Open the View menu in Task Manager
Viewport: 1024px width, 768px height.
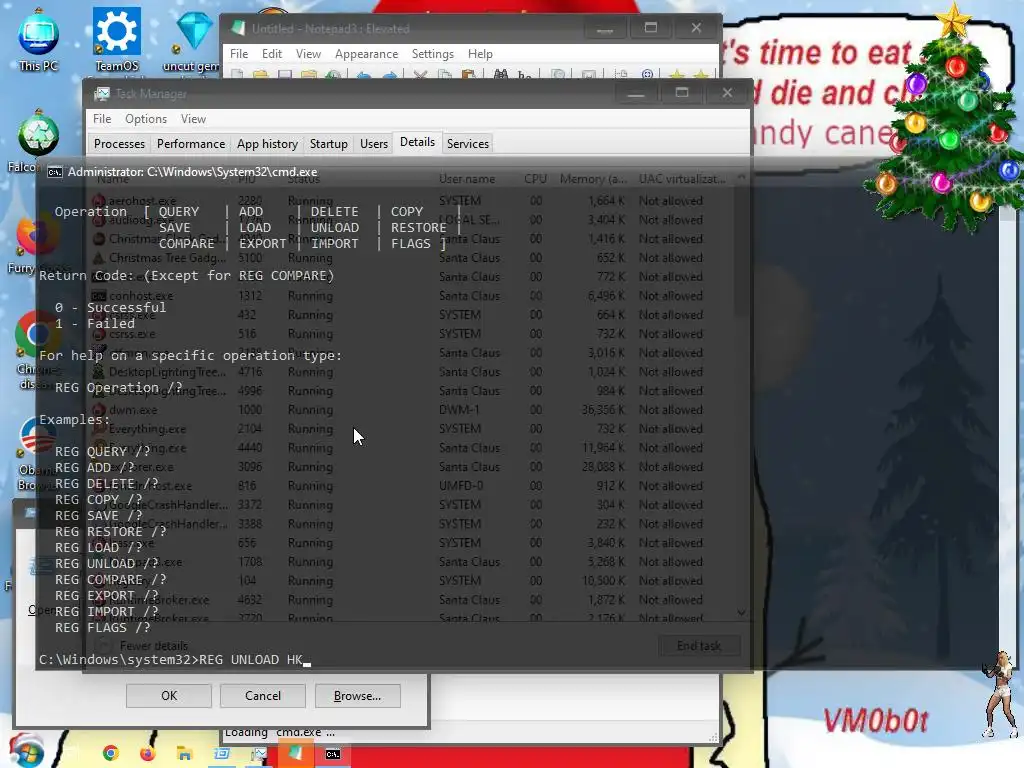[x=193, y=119]
